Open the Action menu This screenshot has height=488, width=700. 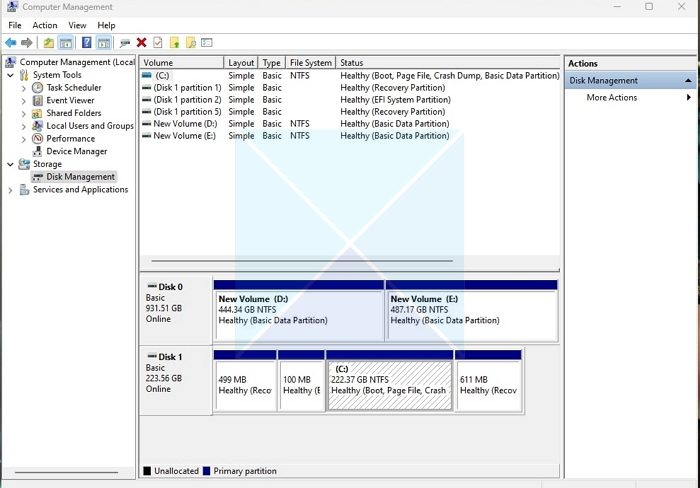point(45,25)
